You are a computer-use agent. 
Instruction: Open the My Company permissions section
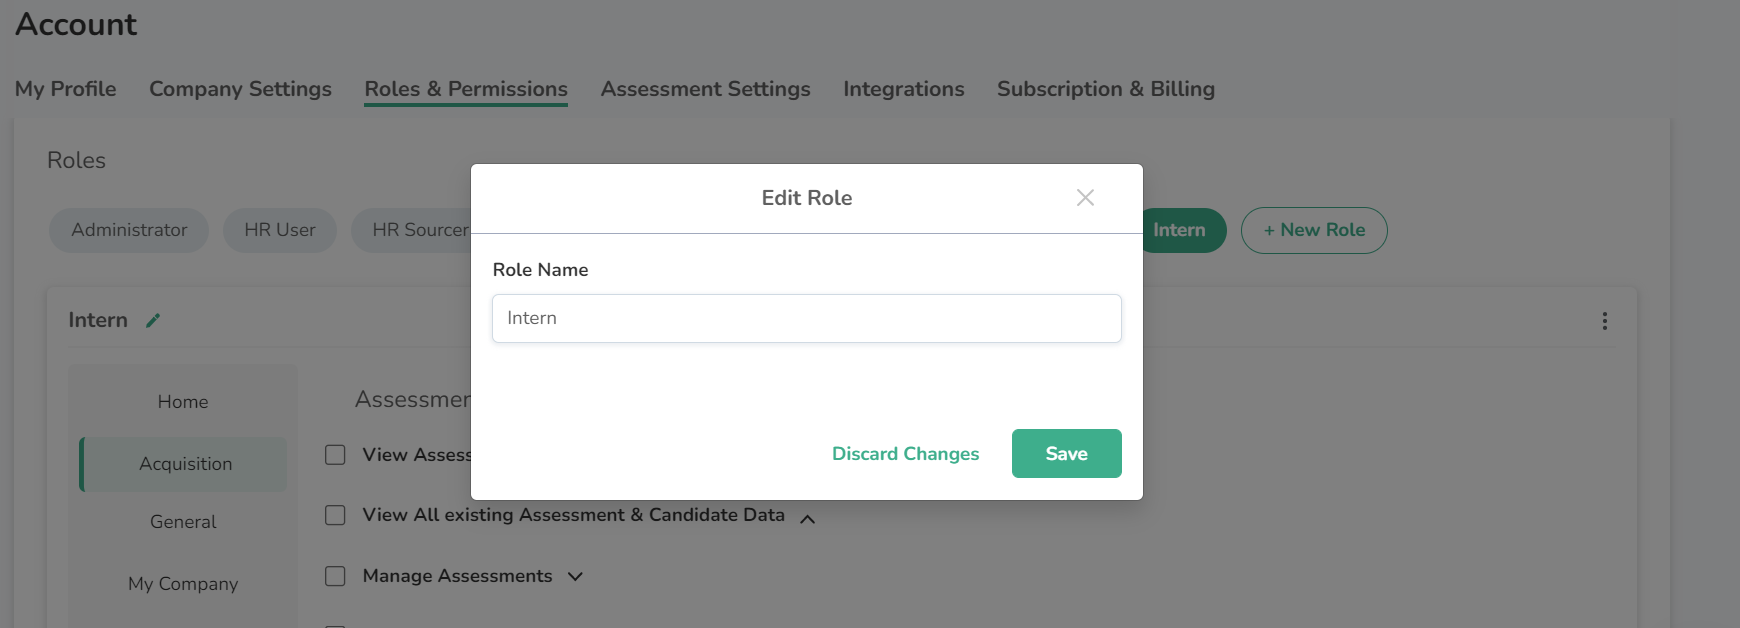(x=183, y=584)
